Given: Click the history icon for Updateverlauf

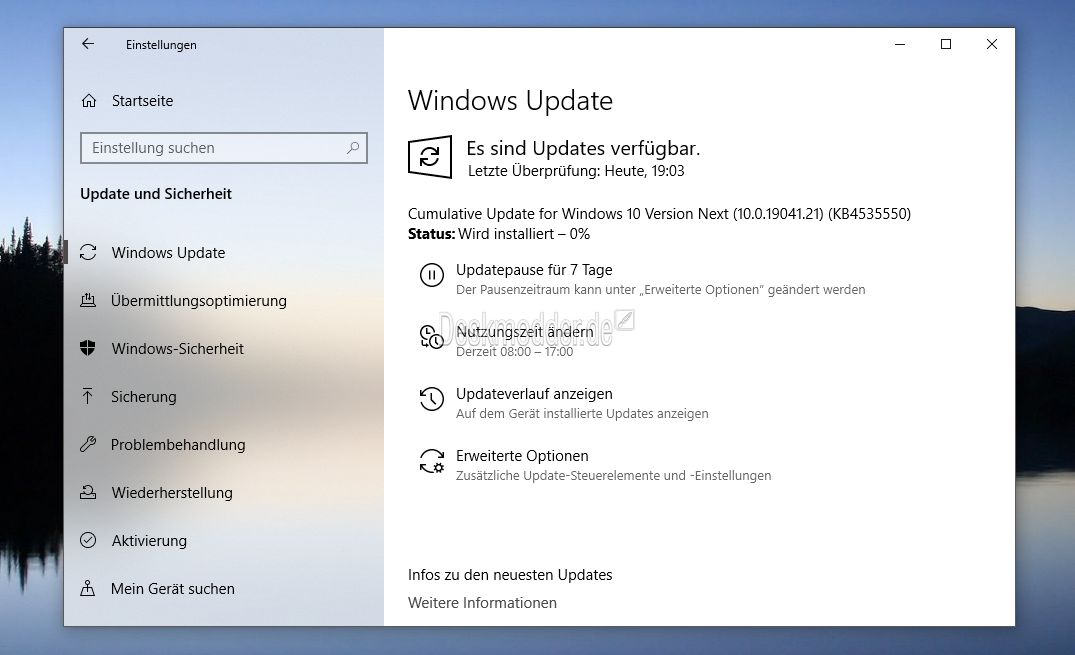Looking at the screenshot, I should 432,398.
